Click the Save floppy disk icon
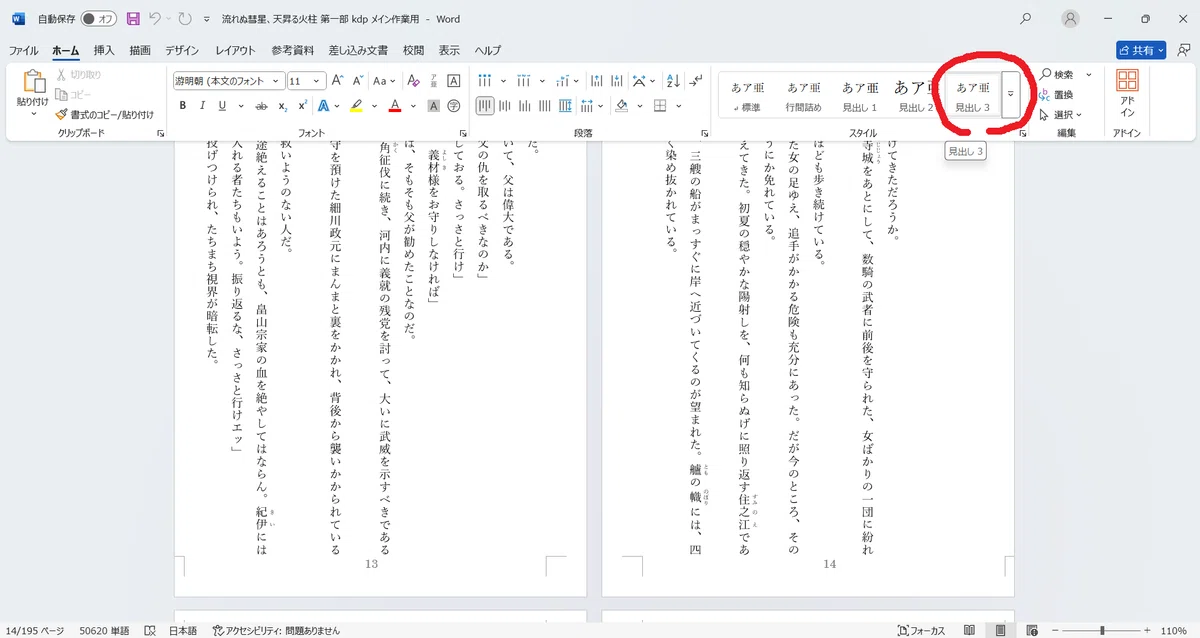 coord(132,19)
